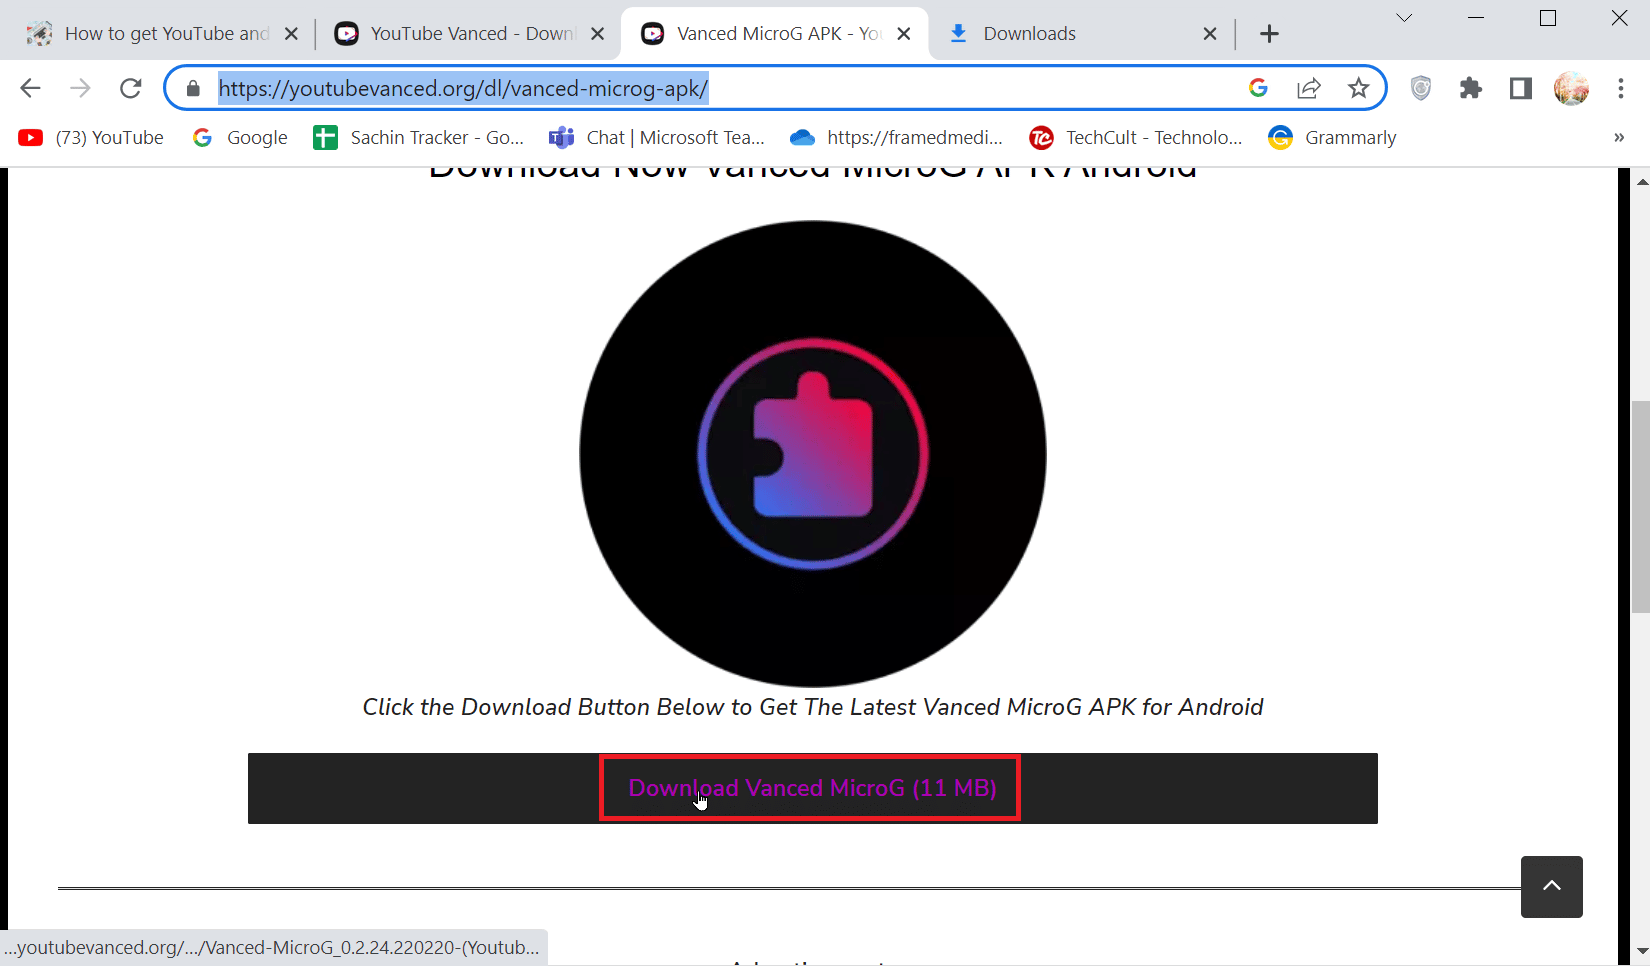View site information lock icon
This screenshot has height=968, width=1650.
[x=193, y=88]
